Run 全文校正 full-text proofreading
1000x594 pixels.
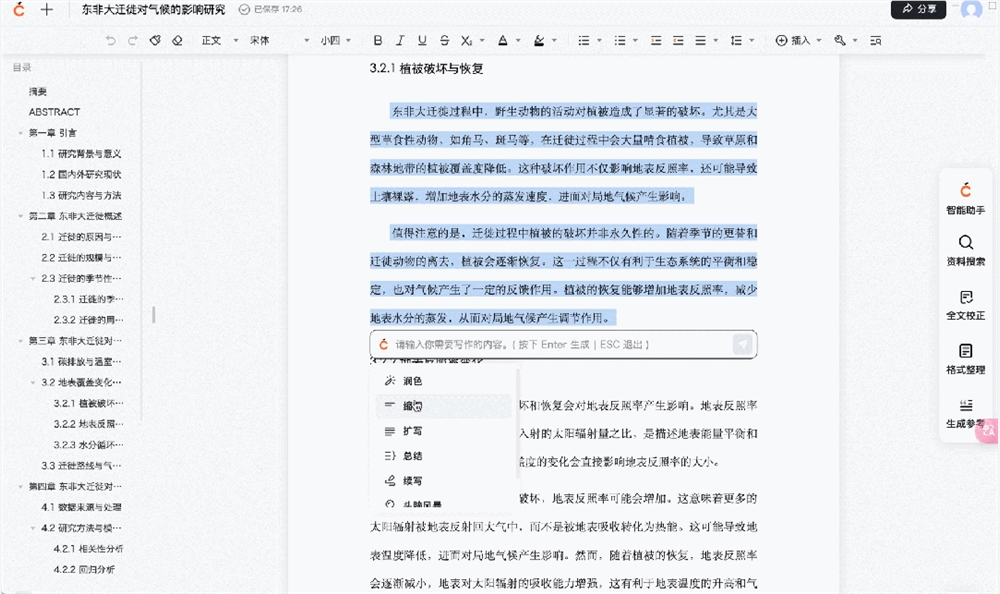964,305
